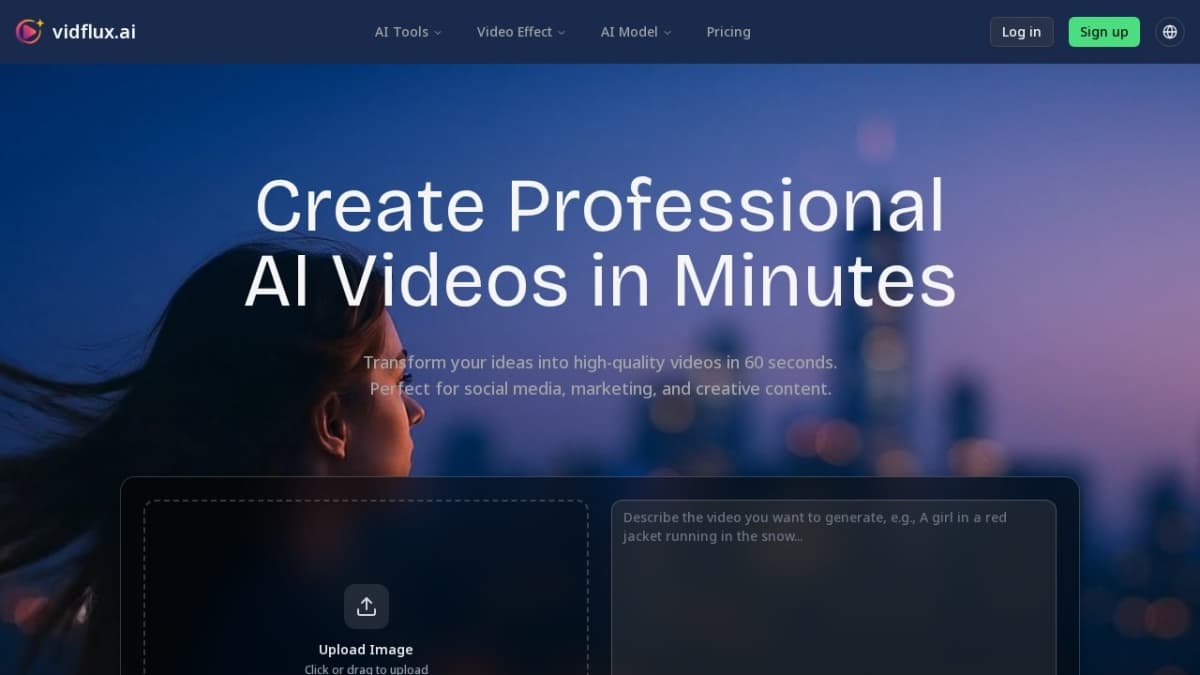Click 'Click or drag to upload' text
Image resolution: width=1200 pixels, height=675 pixels.
tap(366, 668)
